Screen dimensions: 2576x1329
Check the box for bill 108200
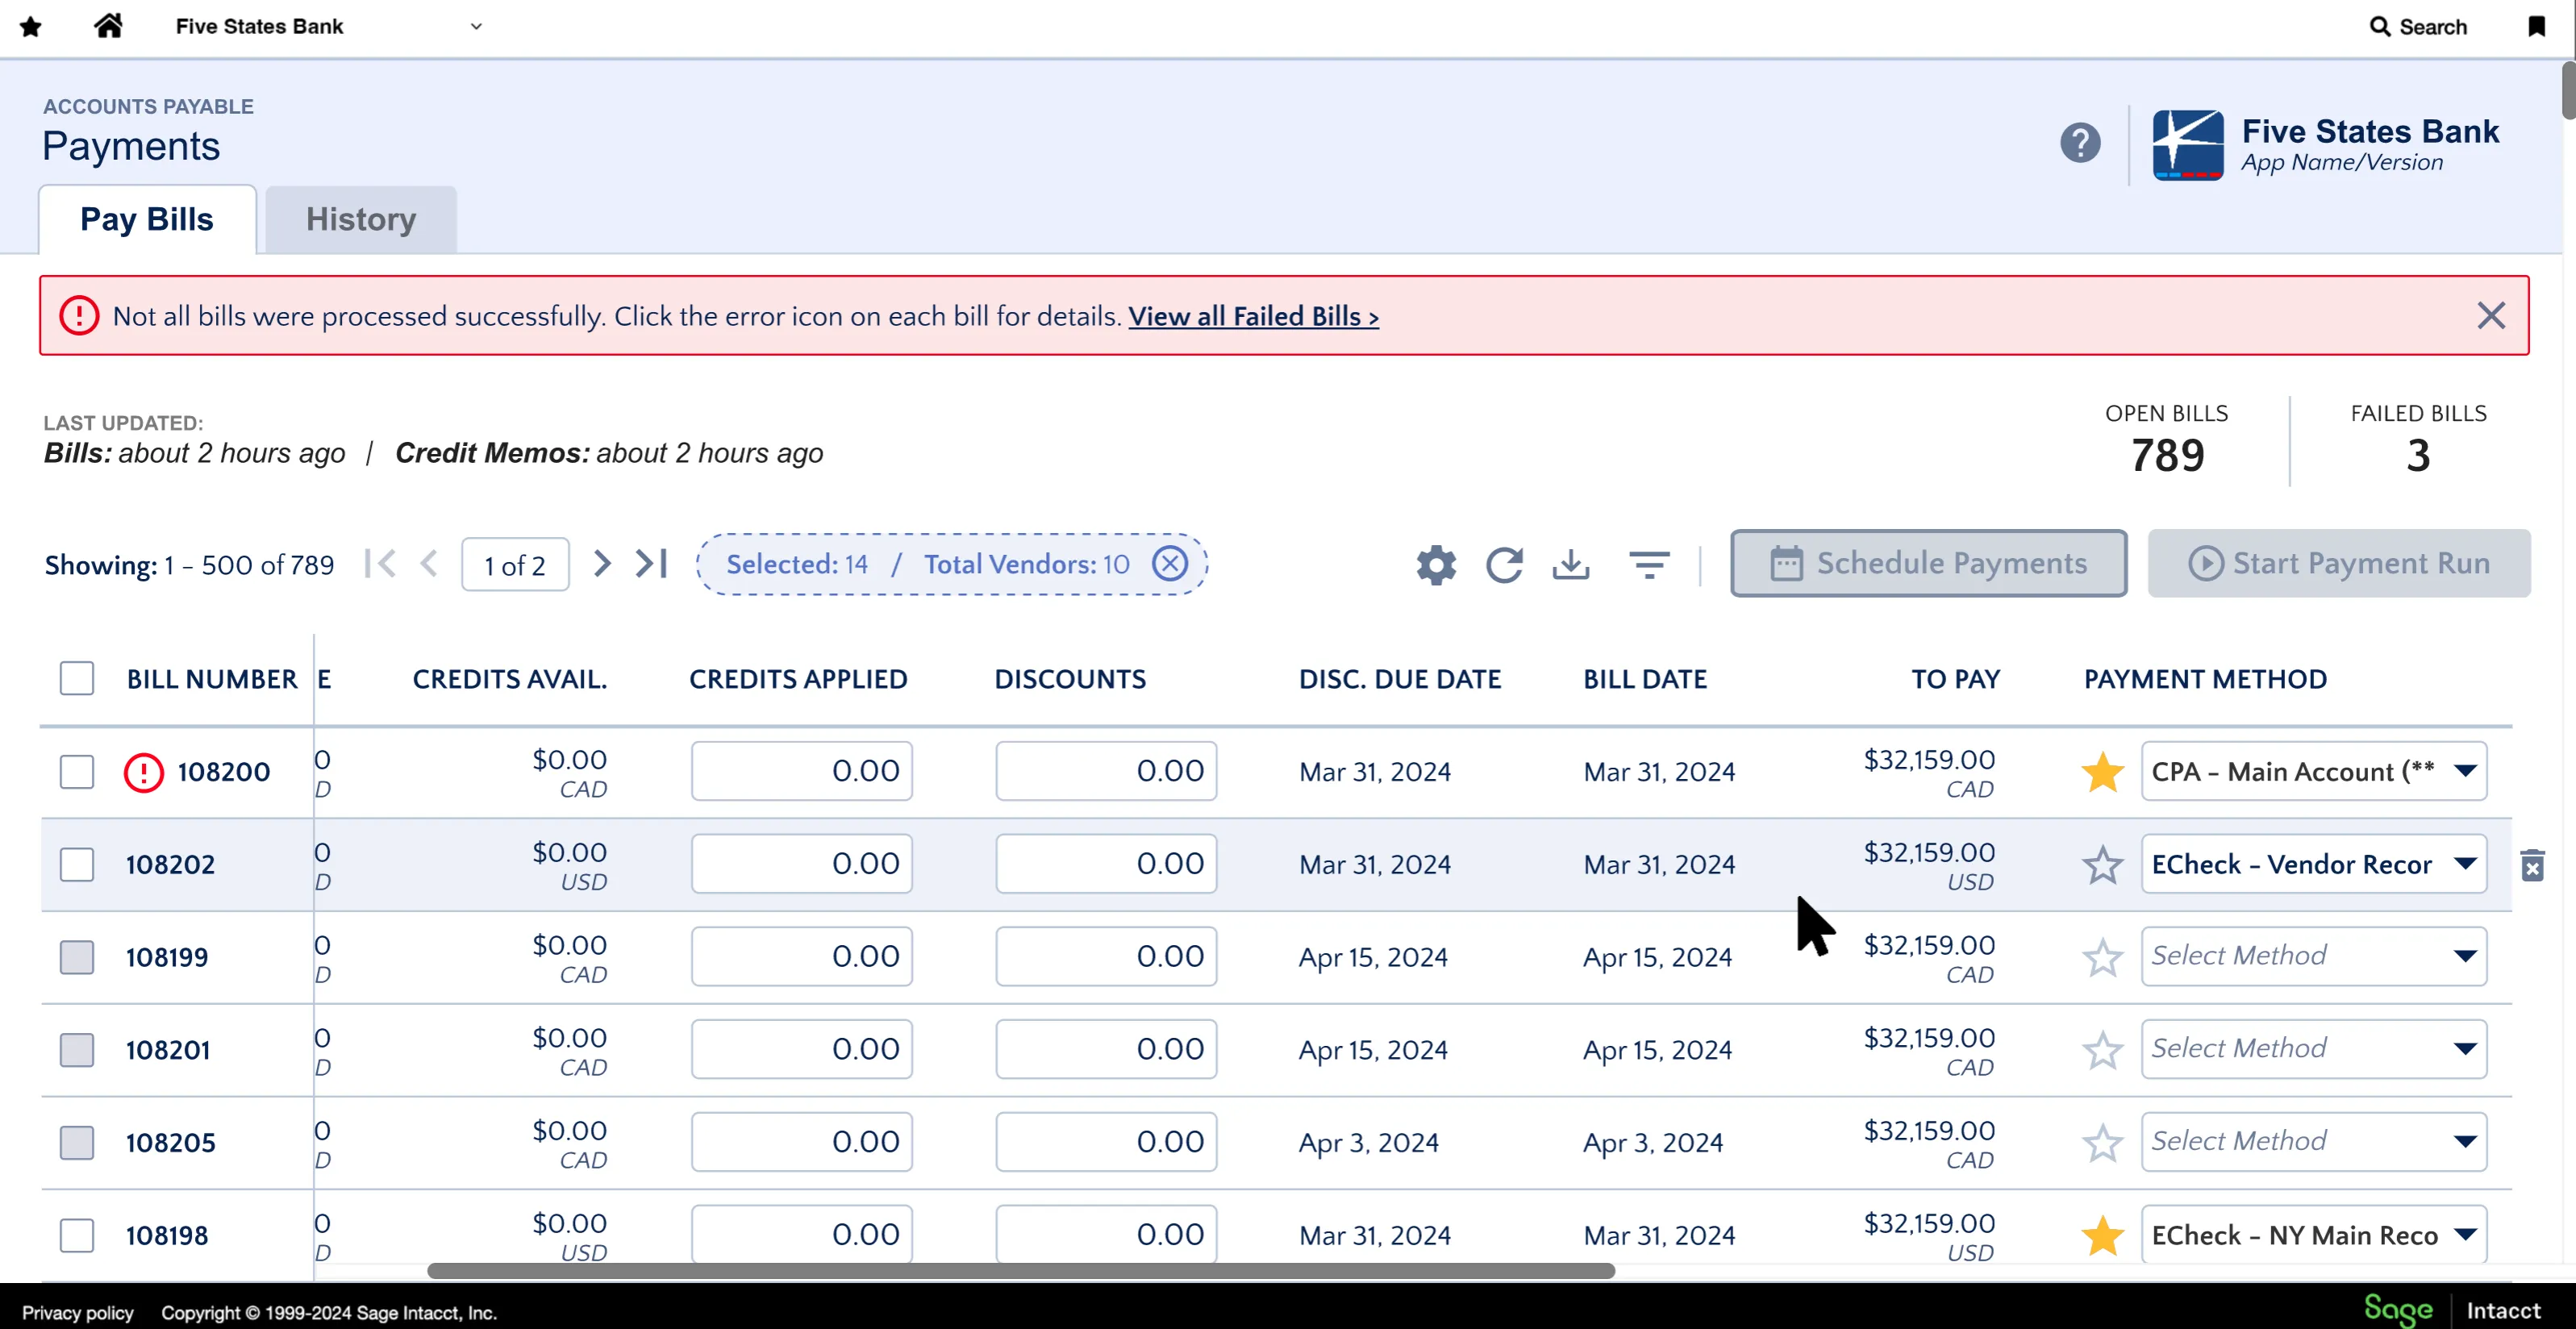coord(77,772)
